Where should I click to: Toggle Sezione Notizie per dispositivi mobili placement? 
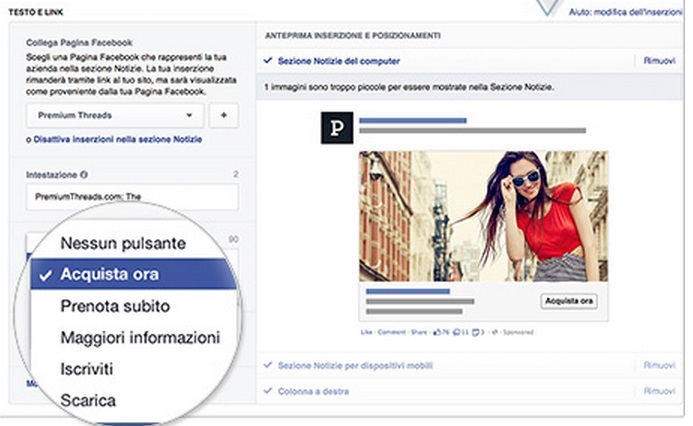pyautogui.click(x=267, y=365)
